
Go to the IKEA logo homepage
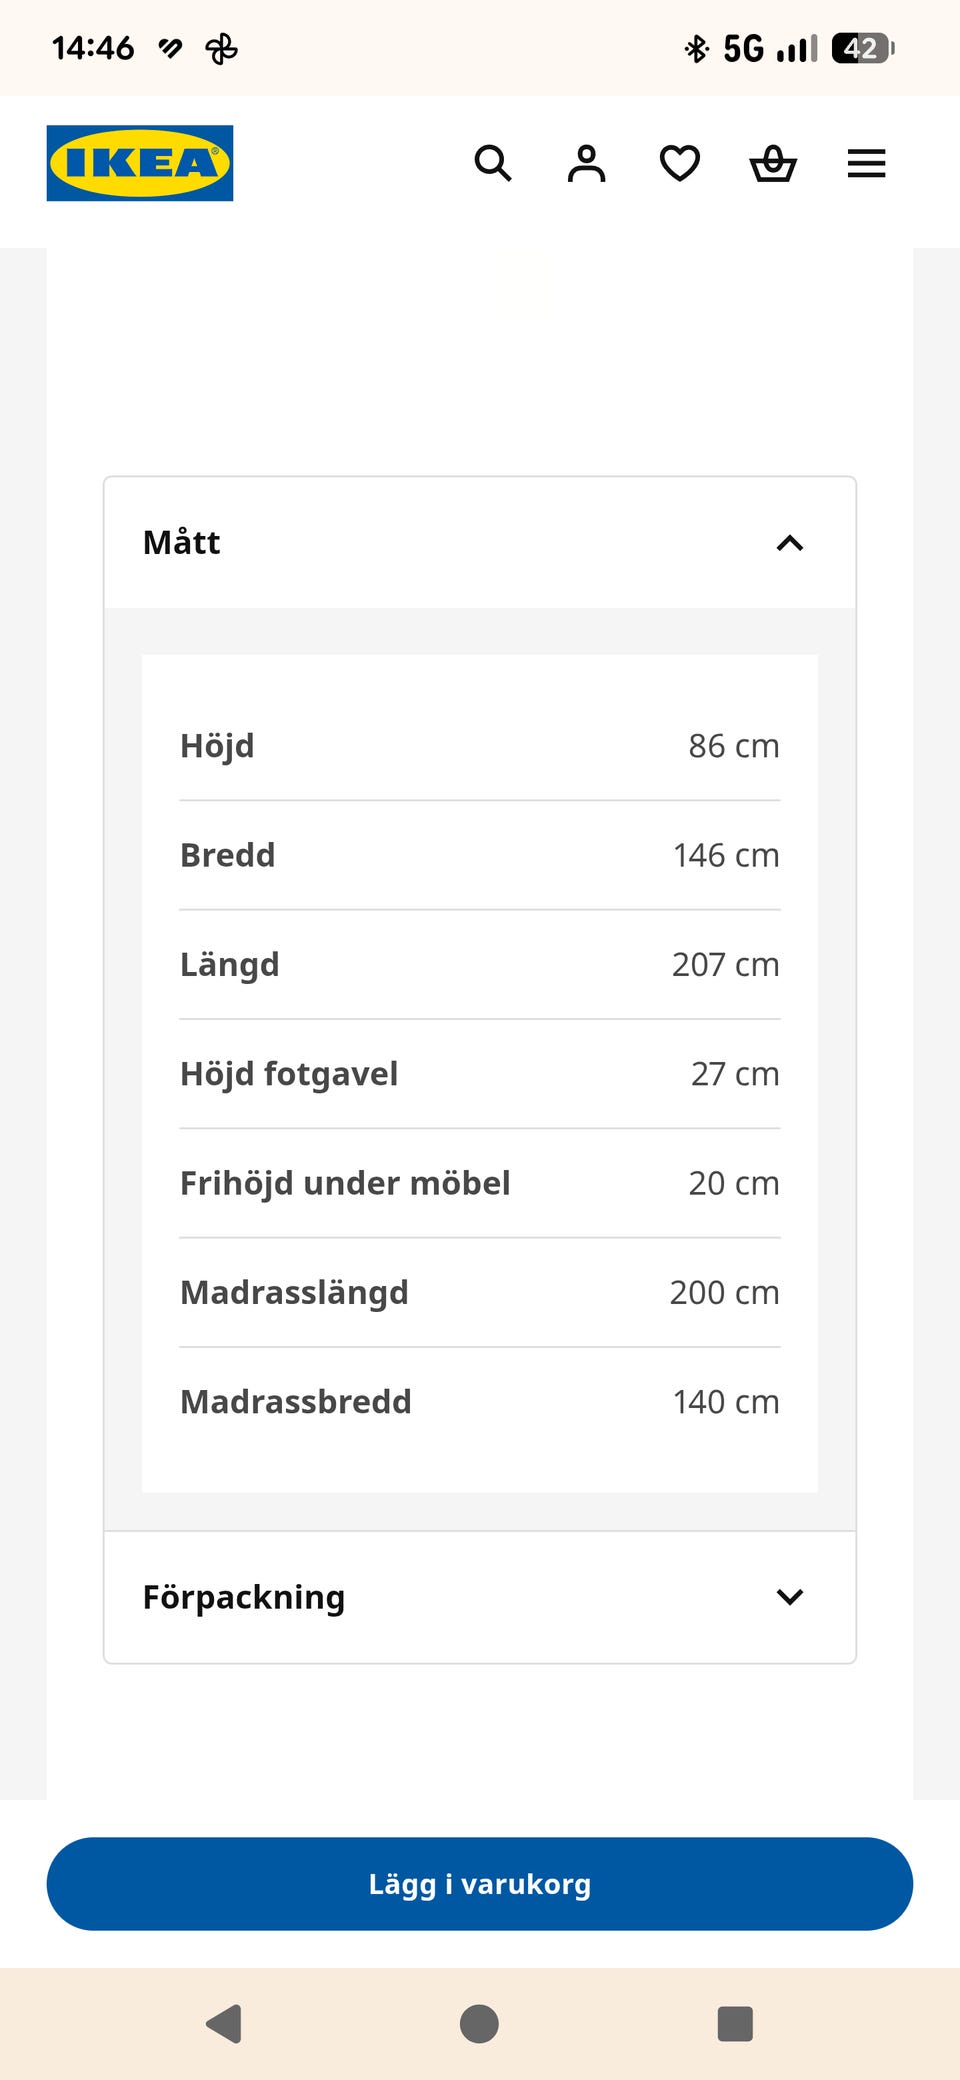point(140,163)
